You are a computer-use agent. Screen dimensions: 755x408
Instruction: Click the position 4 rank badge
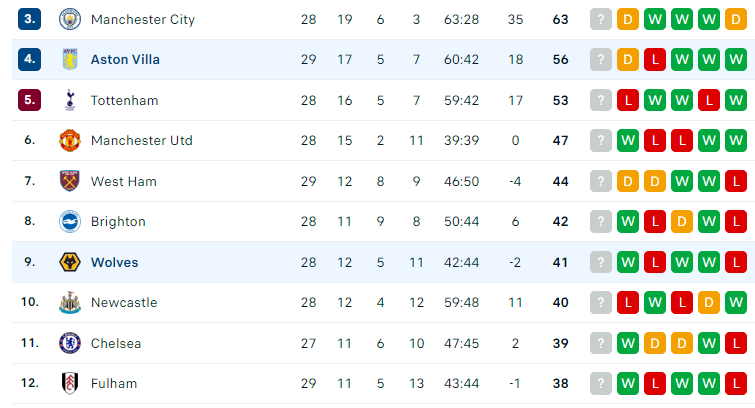pyautogui.click(x=29, y=59)
